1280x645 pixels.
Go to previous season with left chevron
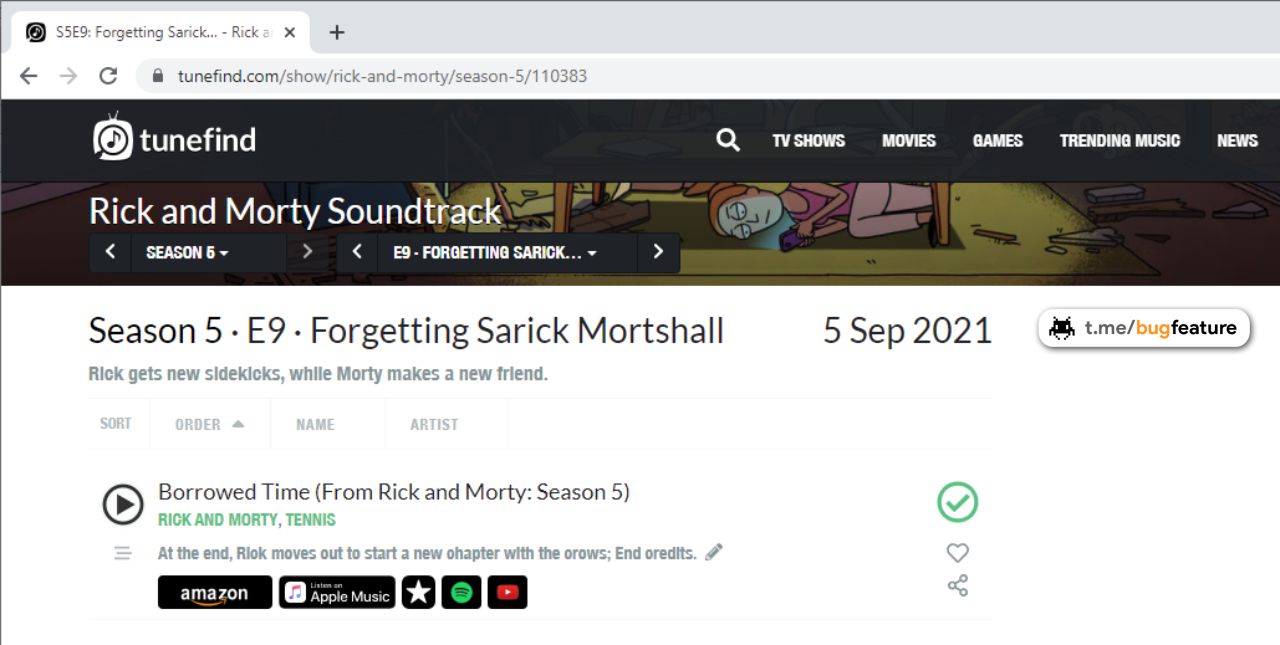point(110,252)
